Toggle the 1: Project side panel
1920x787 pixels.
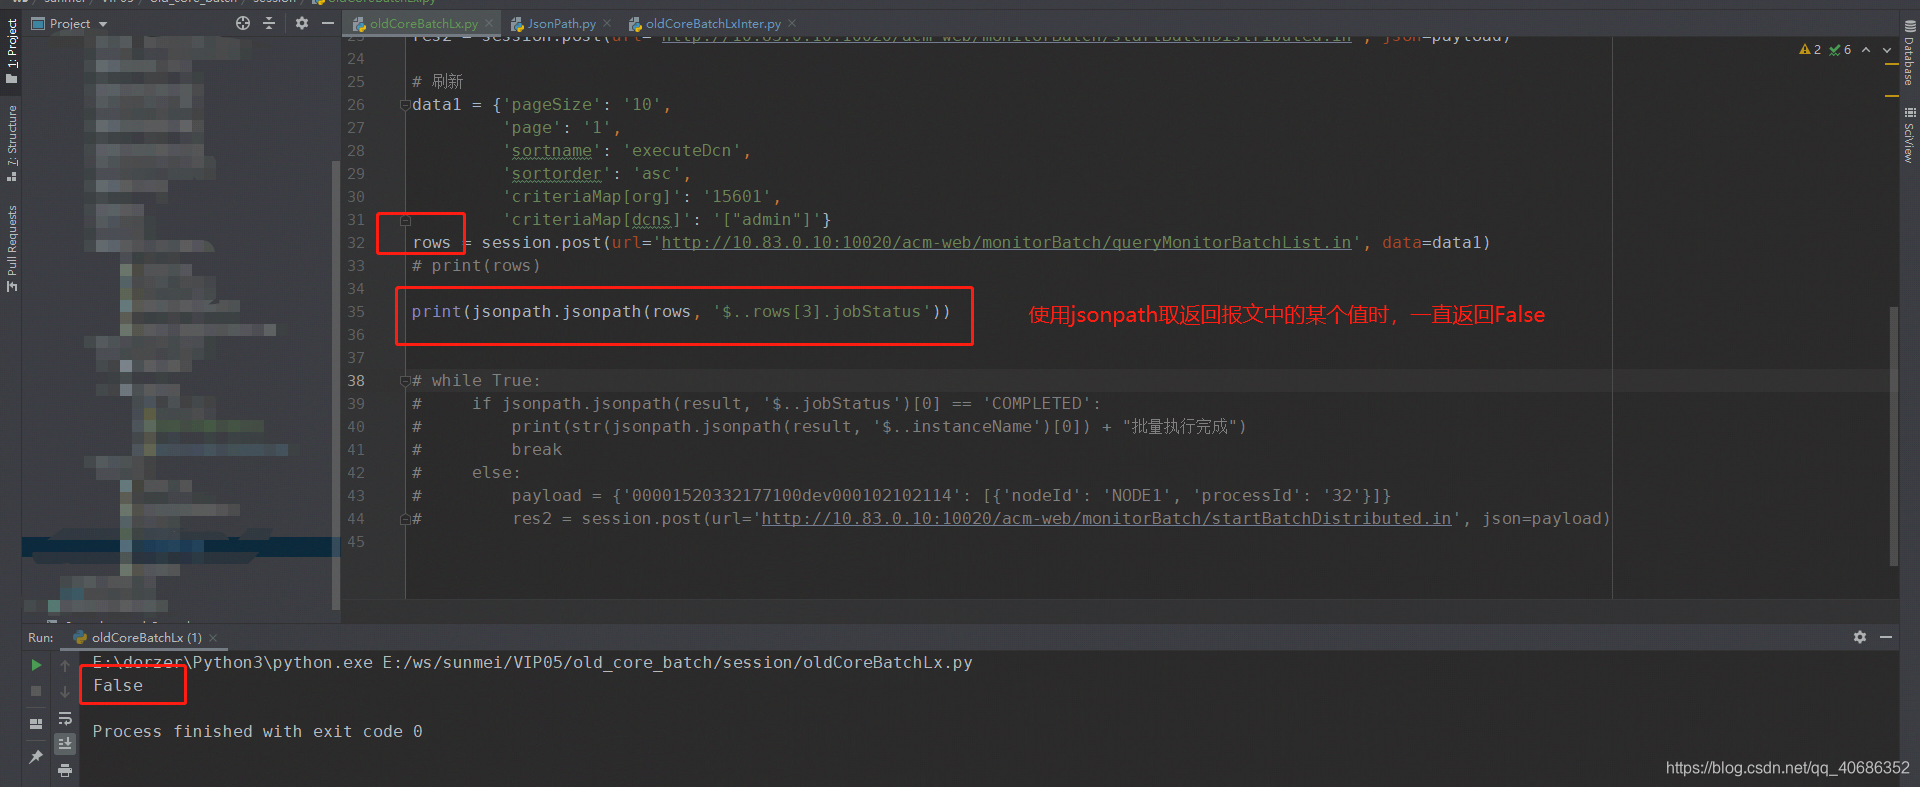12,50
